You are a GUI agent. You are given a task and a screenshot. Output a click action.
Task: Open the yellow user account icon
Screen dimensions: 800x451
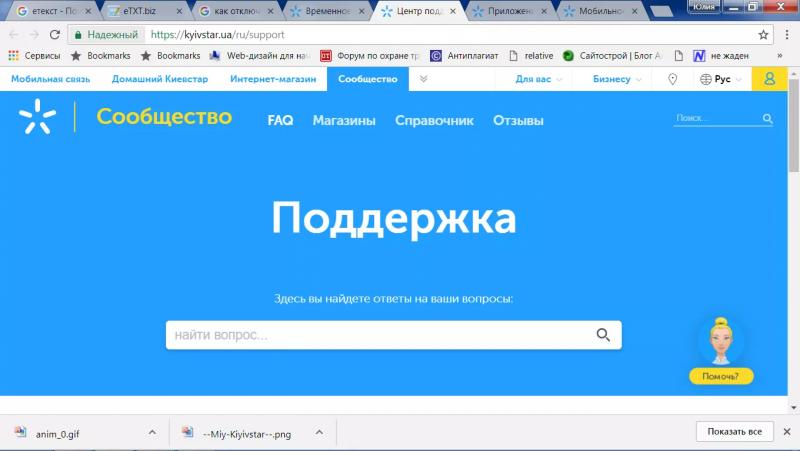click(769, 79)
